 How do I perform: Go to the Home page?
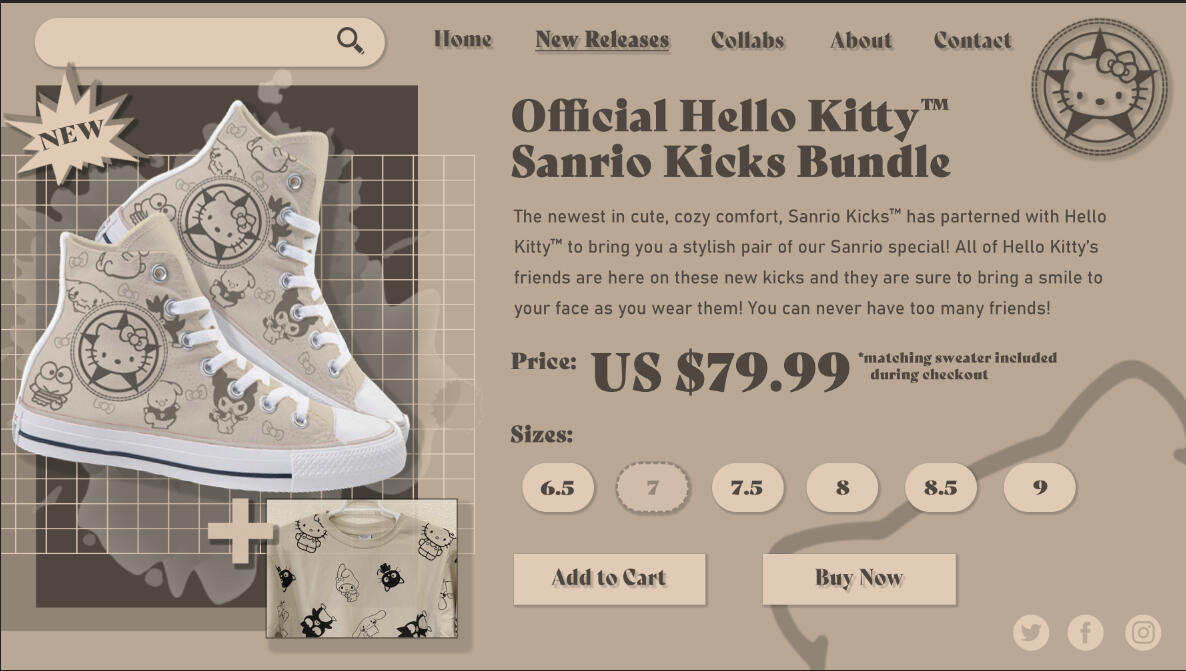463,40
